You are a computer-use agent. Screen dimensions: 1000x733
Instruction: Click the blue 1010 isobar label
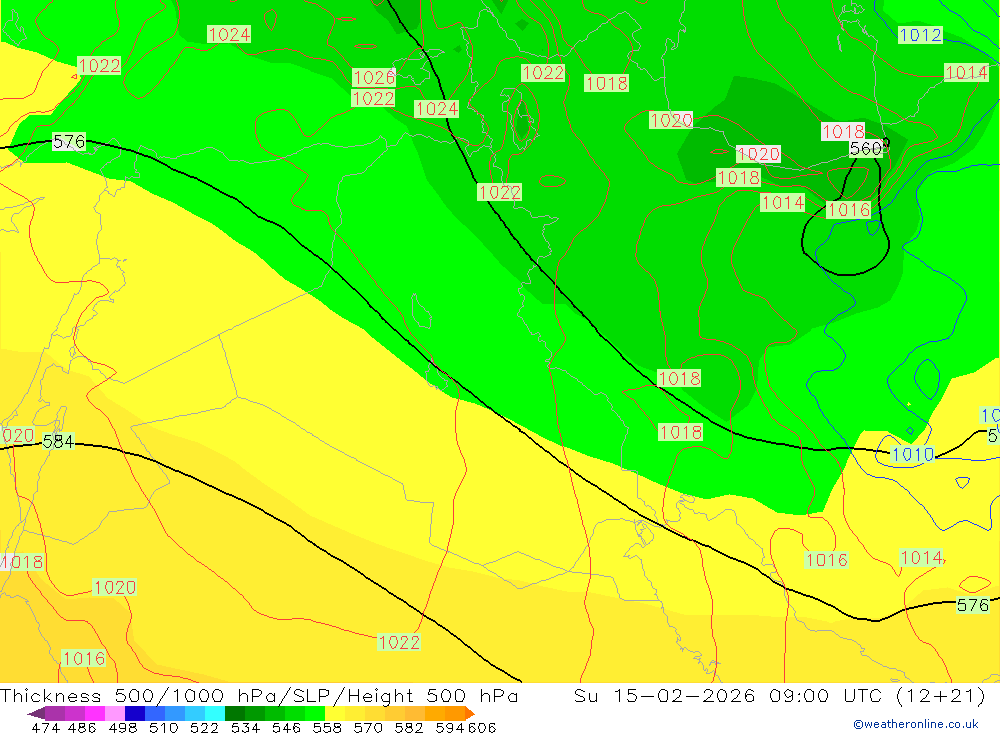pyautogui.click(x=912, y=455)
